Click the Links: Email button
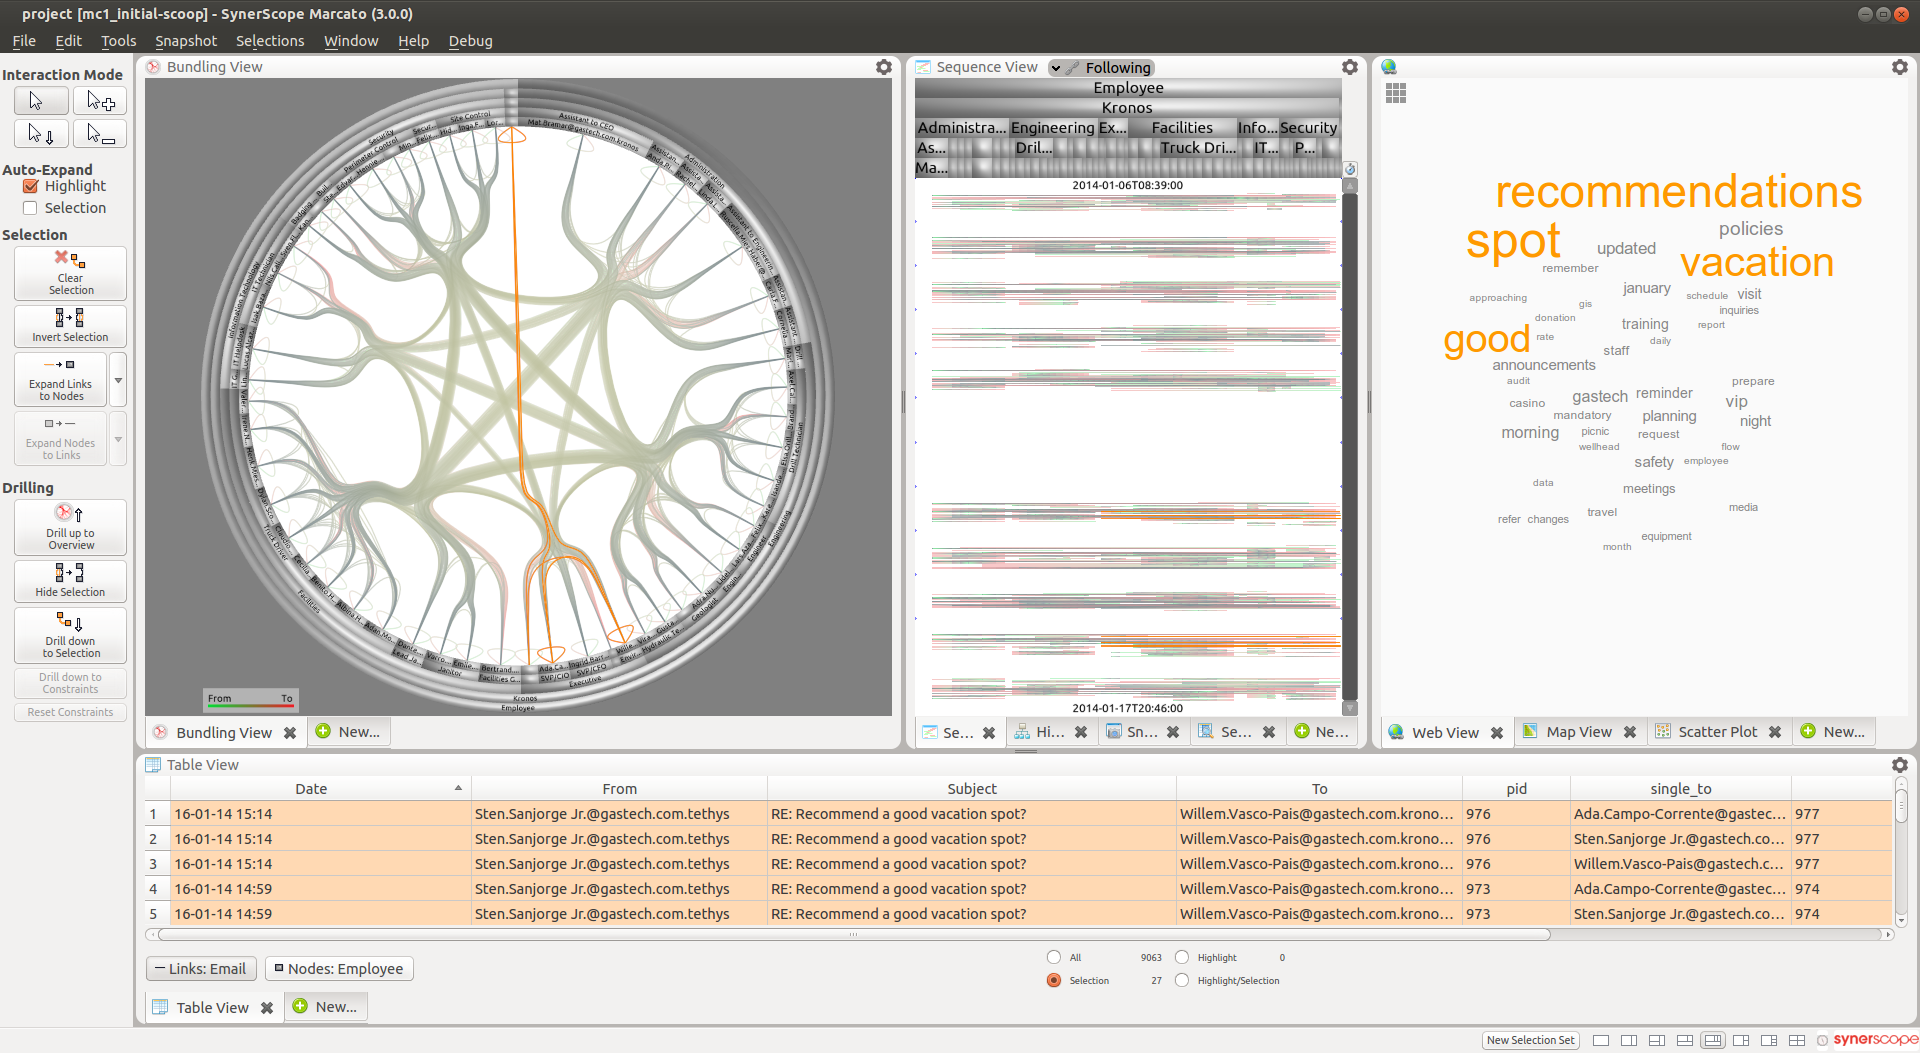 pyautogui.click(x=201, y=969)
